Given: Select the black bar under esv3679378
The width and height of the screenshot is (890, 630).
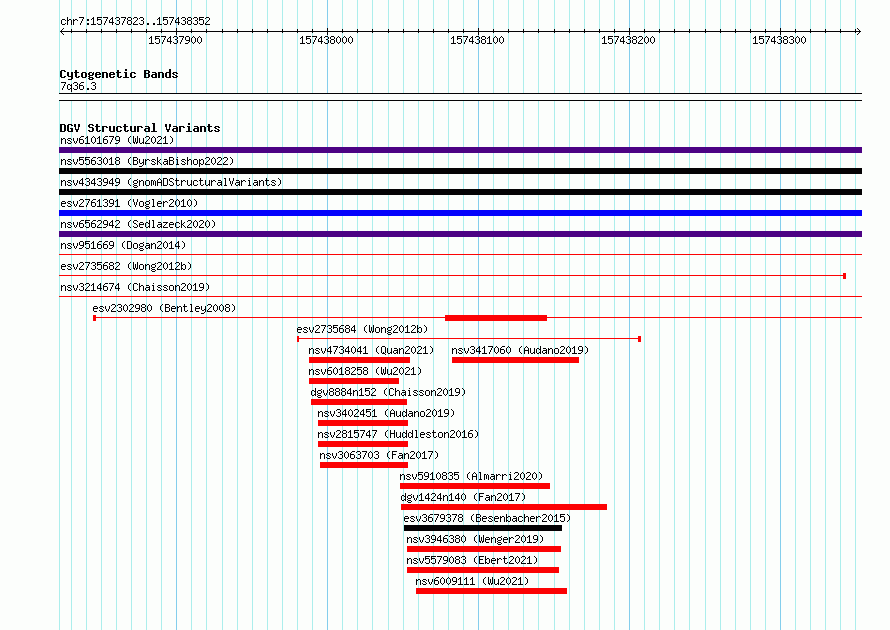Looking at the screenshot, I should click(483, 528).
